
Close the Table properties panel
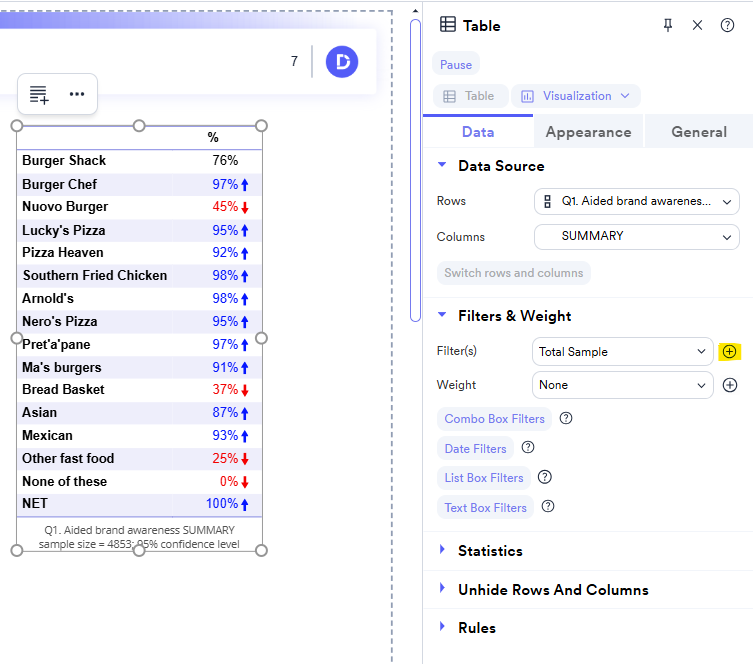tap(697, 25)
